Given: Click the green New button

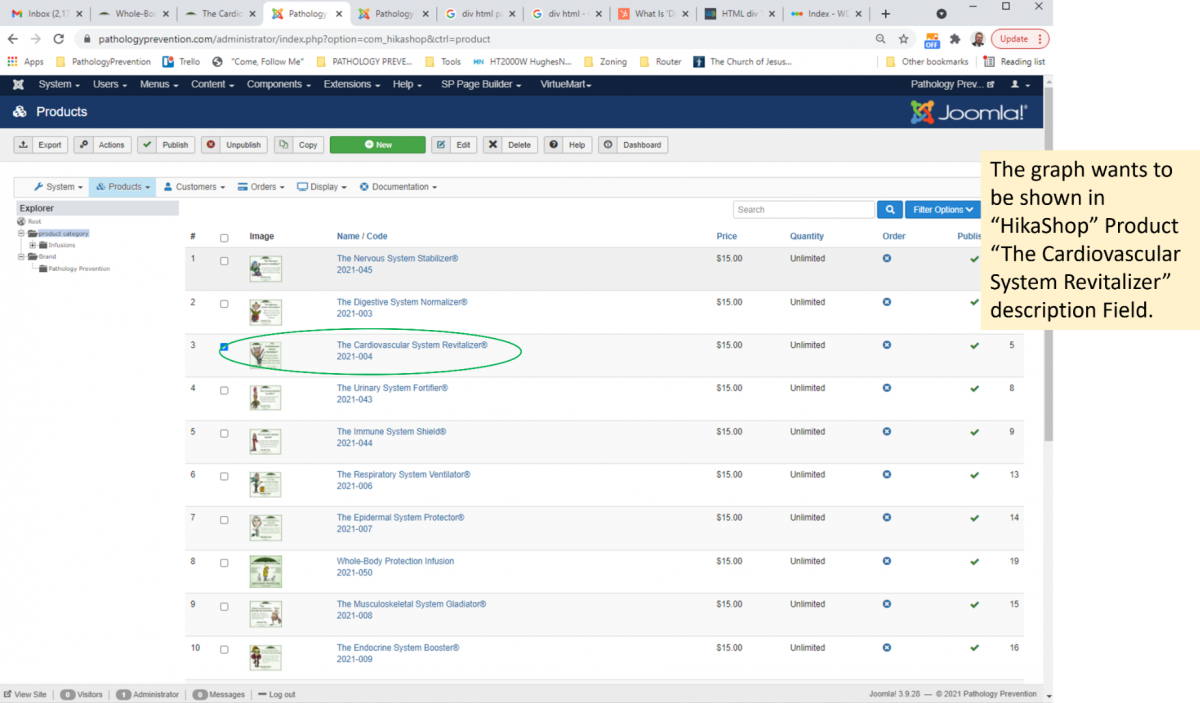Looking at the screenshot, I should 377,145.
